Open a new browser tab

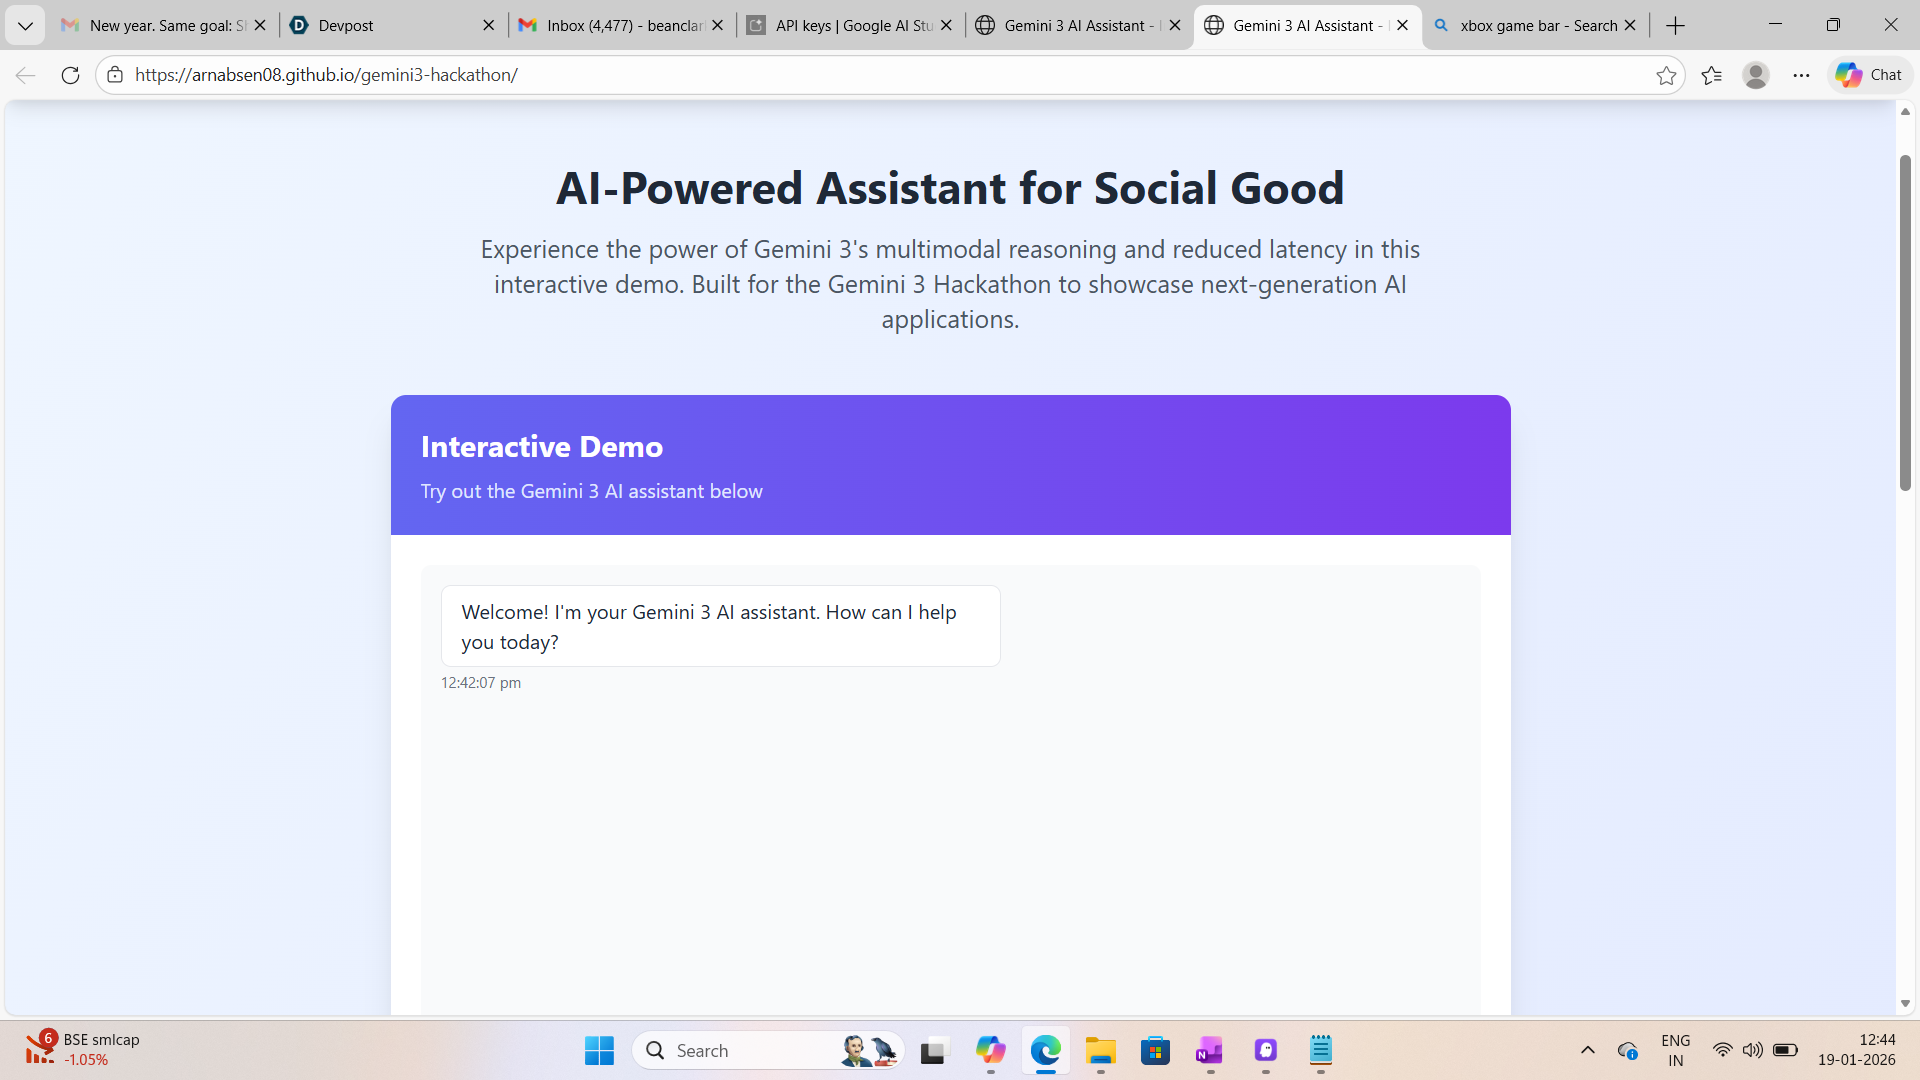[1676, 25]
